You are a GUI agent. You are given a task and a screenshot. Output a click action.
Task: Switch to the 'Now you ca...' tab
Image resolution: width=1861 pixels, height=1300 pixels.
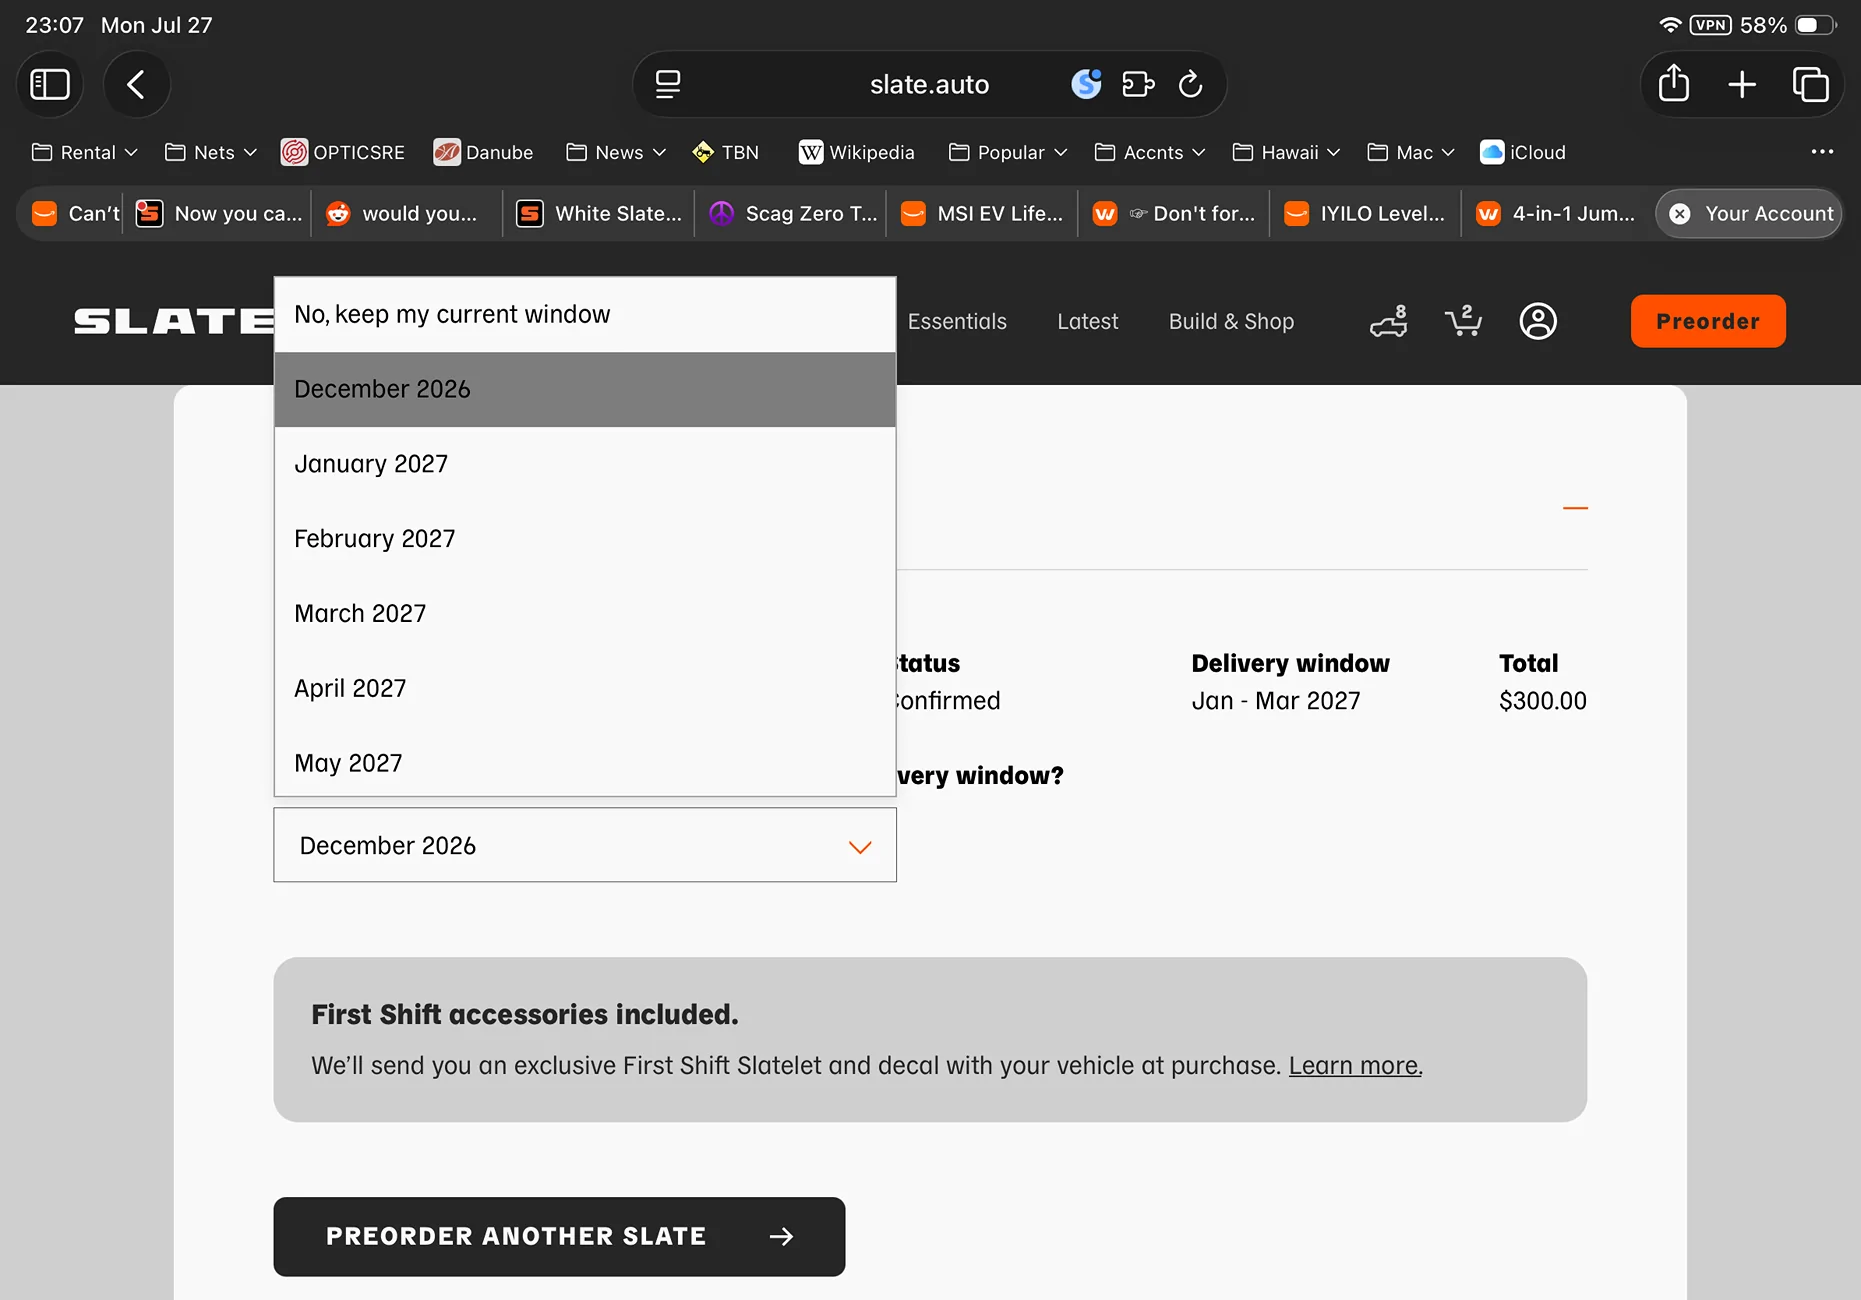[x=218, y=213]
